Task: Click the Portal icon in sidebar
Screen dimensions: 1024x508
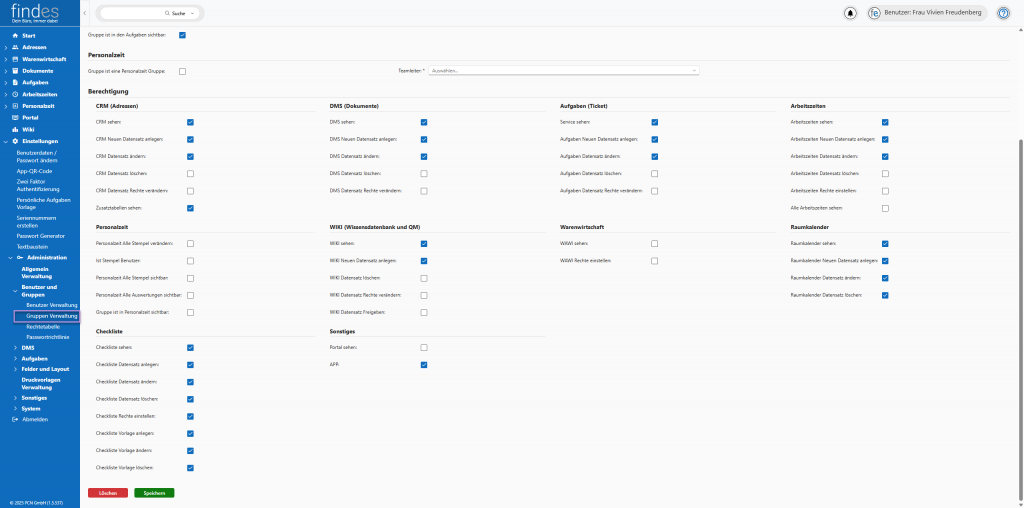Action: click(x=15, y=117)
